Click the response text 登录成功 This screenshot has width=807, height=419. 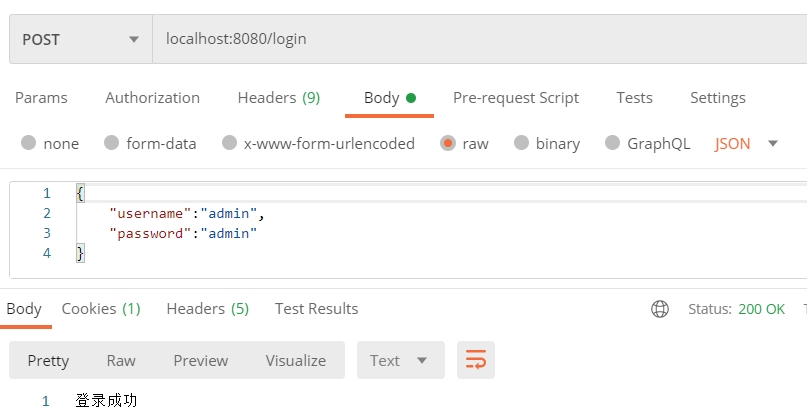click(x=107, y=400)
